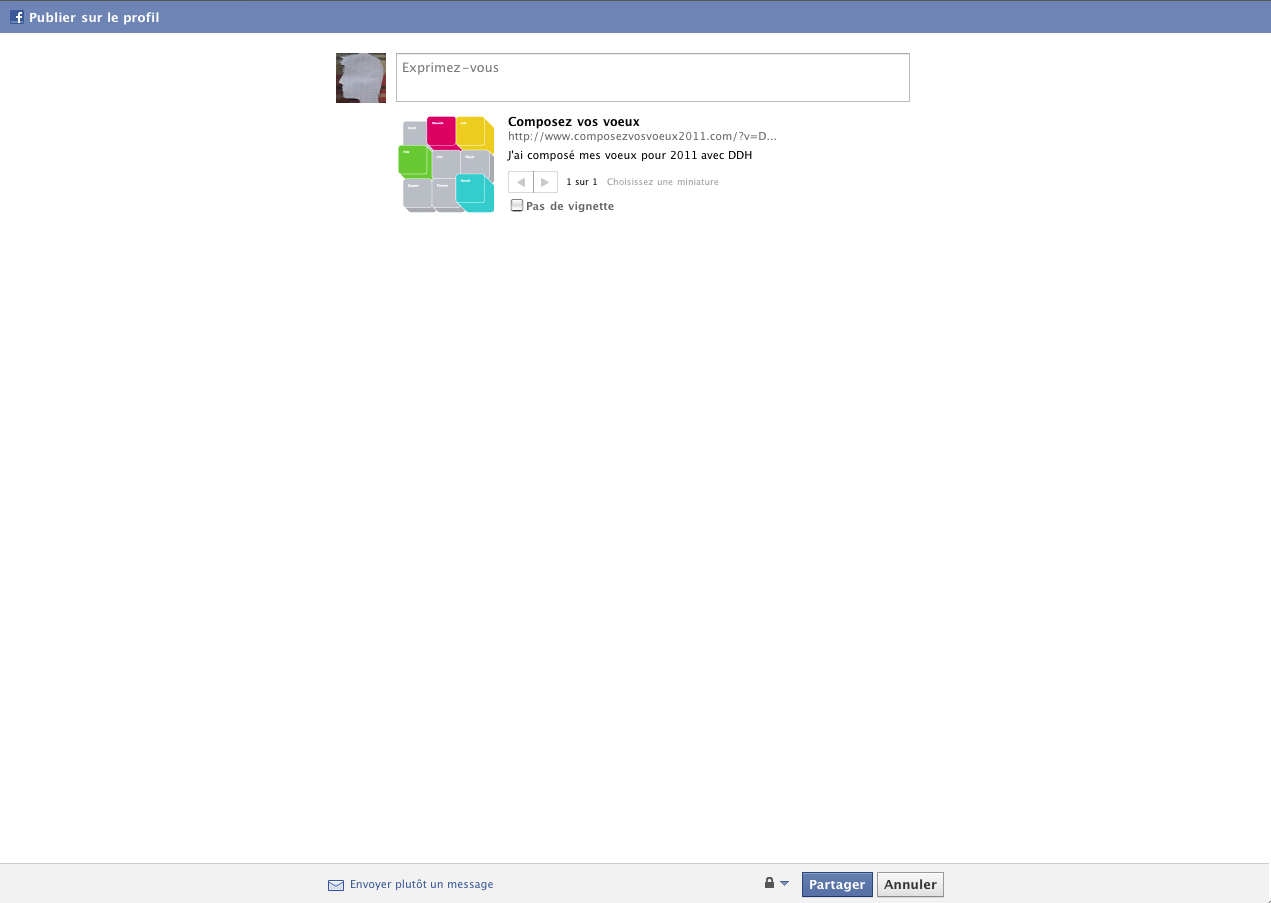Click the 'J'ai composé mes voeux' description
Viewport: 1271px width, 903px height.
[x=629, y=156]
